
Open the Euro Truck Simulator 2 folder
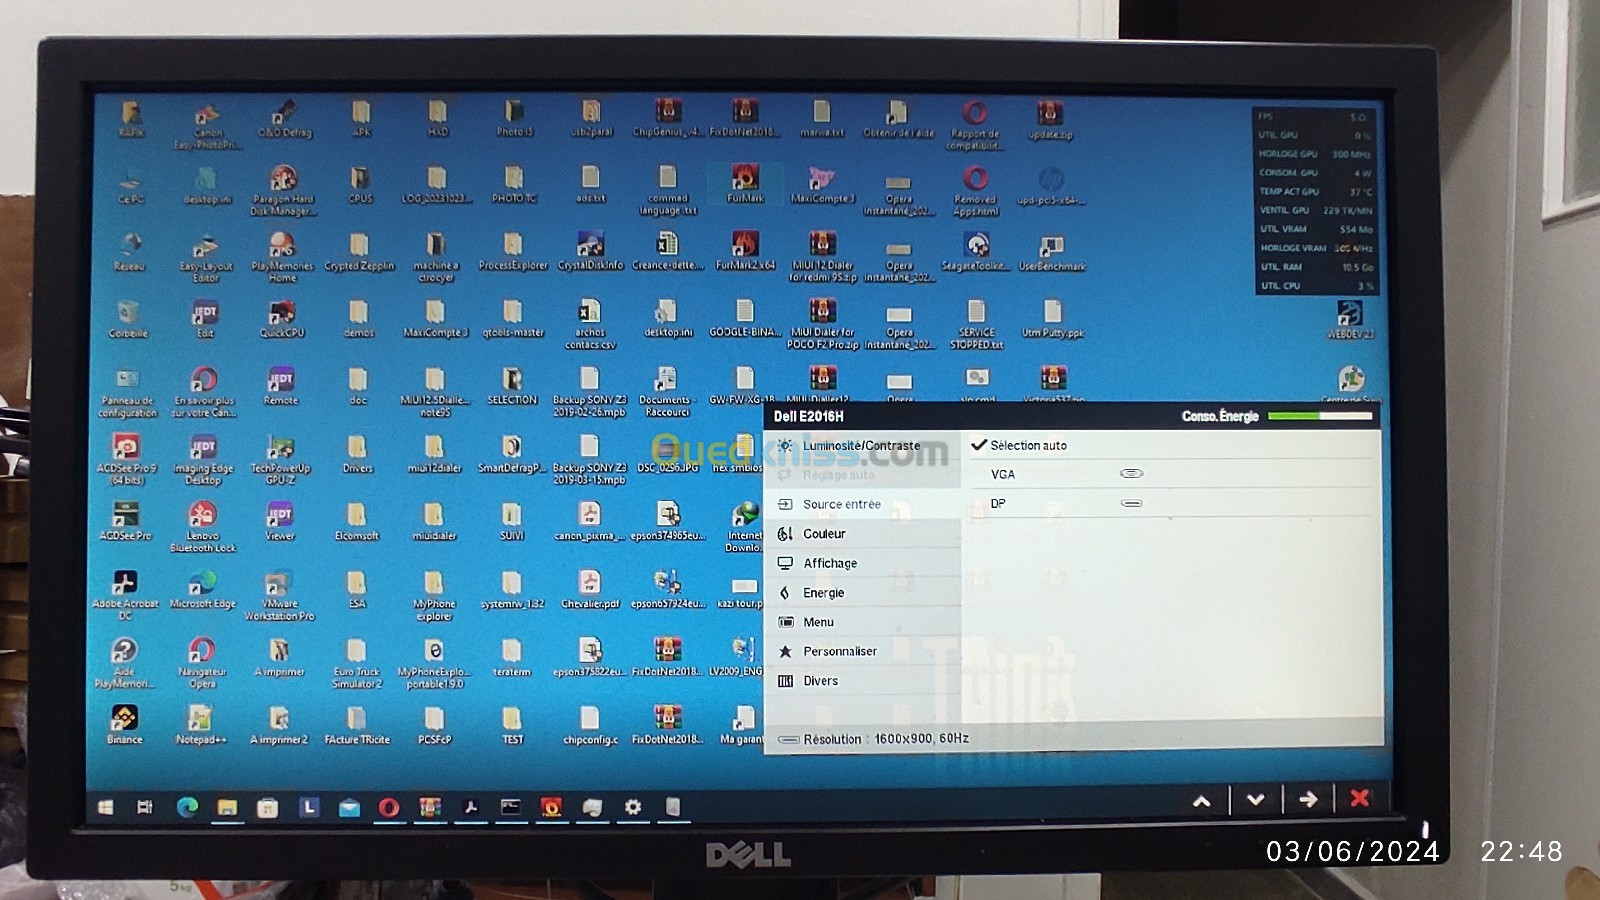coord(357,664)
